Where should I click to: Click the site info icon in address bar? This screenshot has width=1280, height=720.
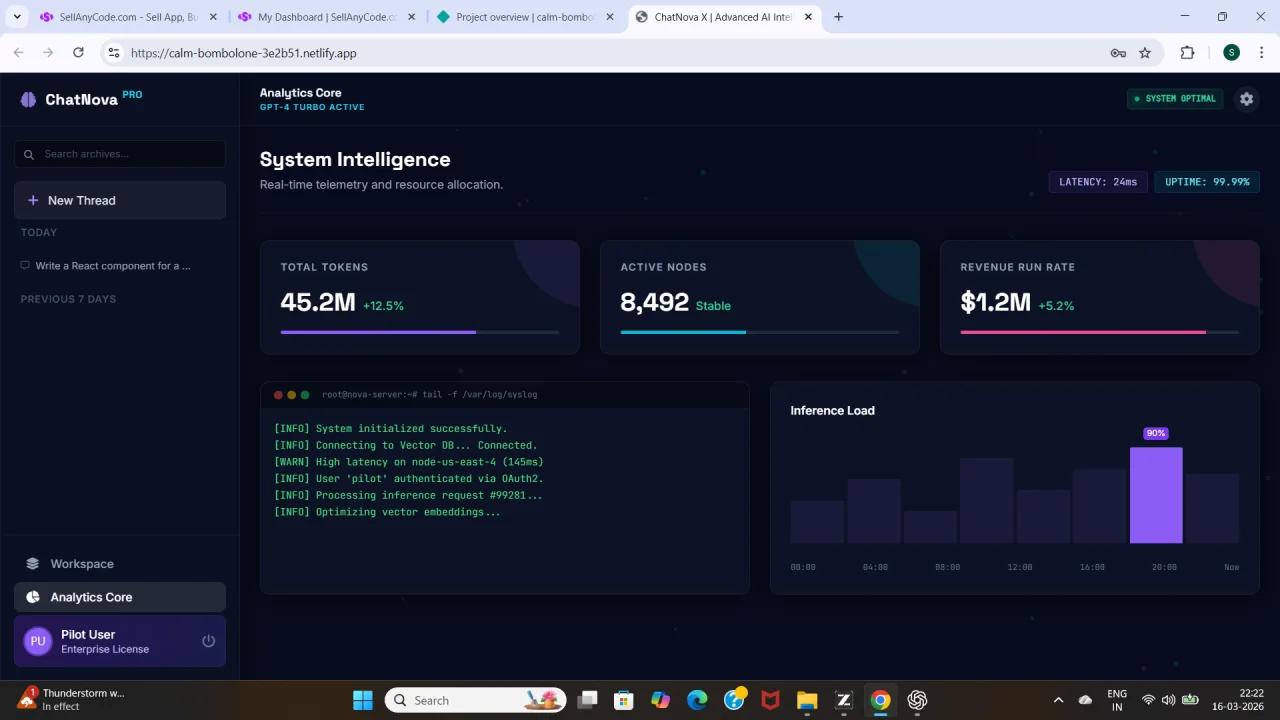coord(113,53)
